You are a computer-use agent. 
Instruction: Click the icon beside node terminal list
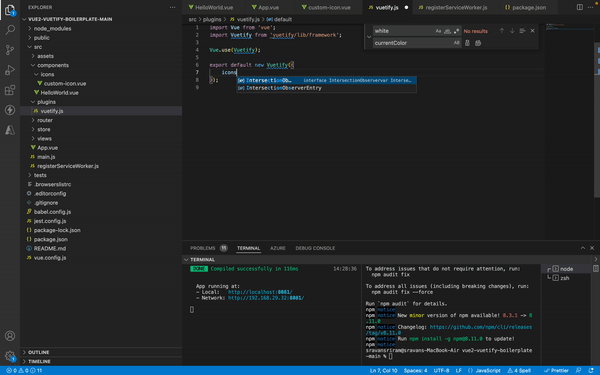596,269
